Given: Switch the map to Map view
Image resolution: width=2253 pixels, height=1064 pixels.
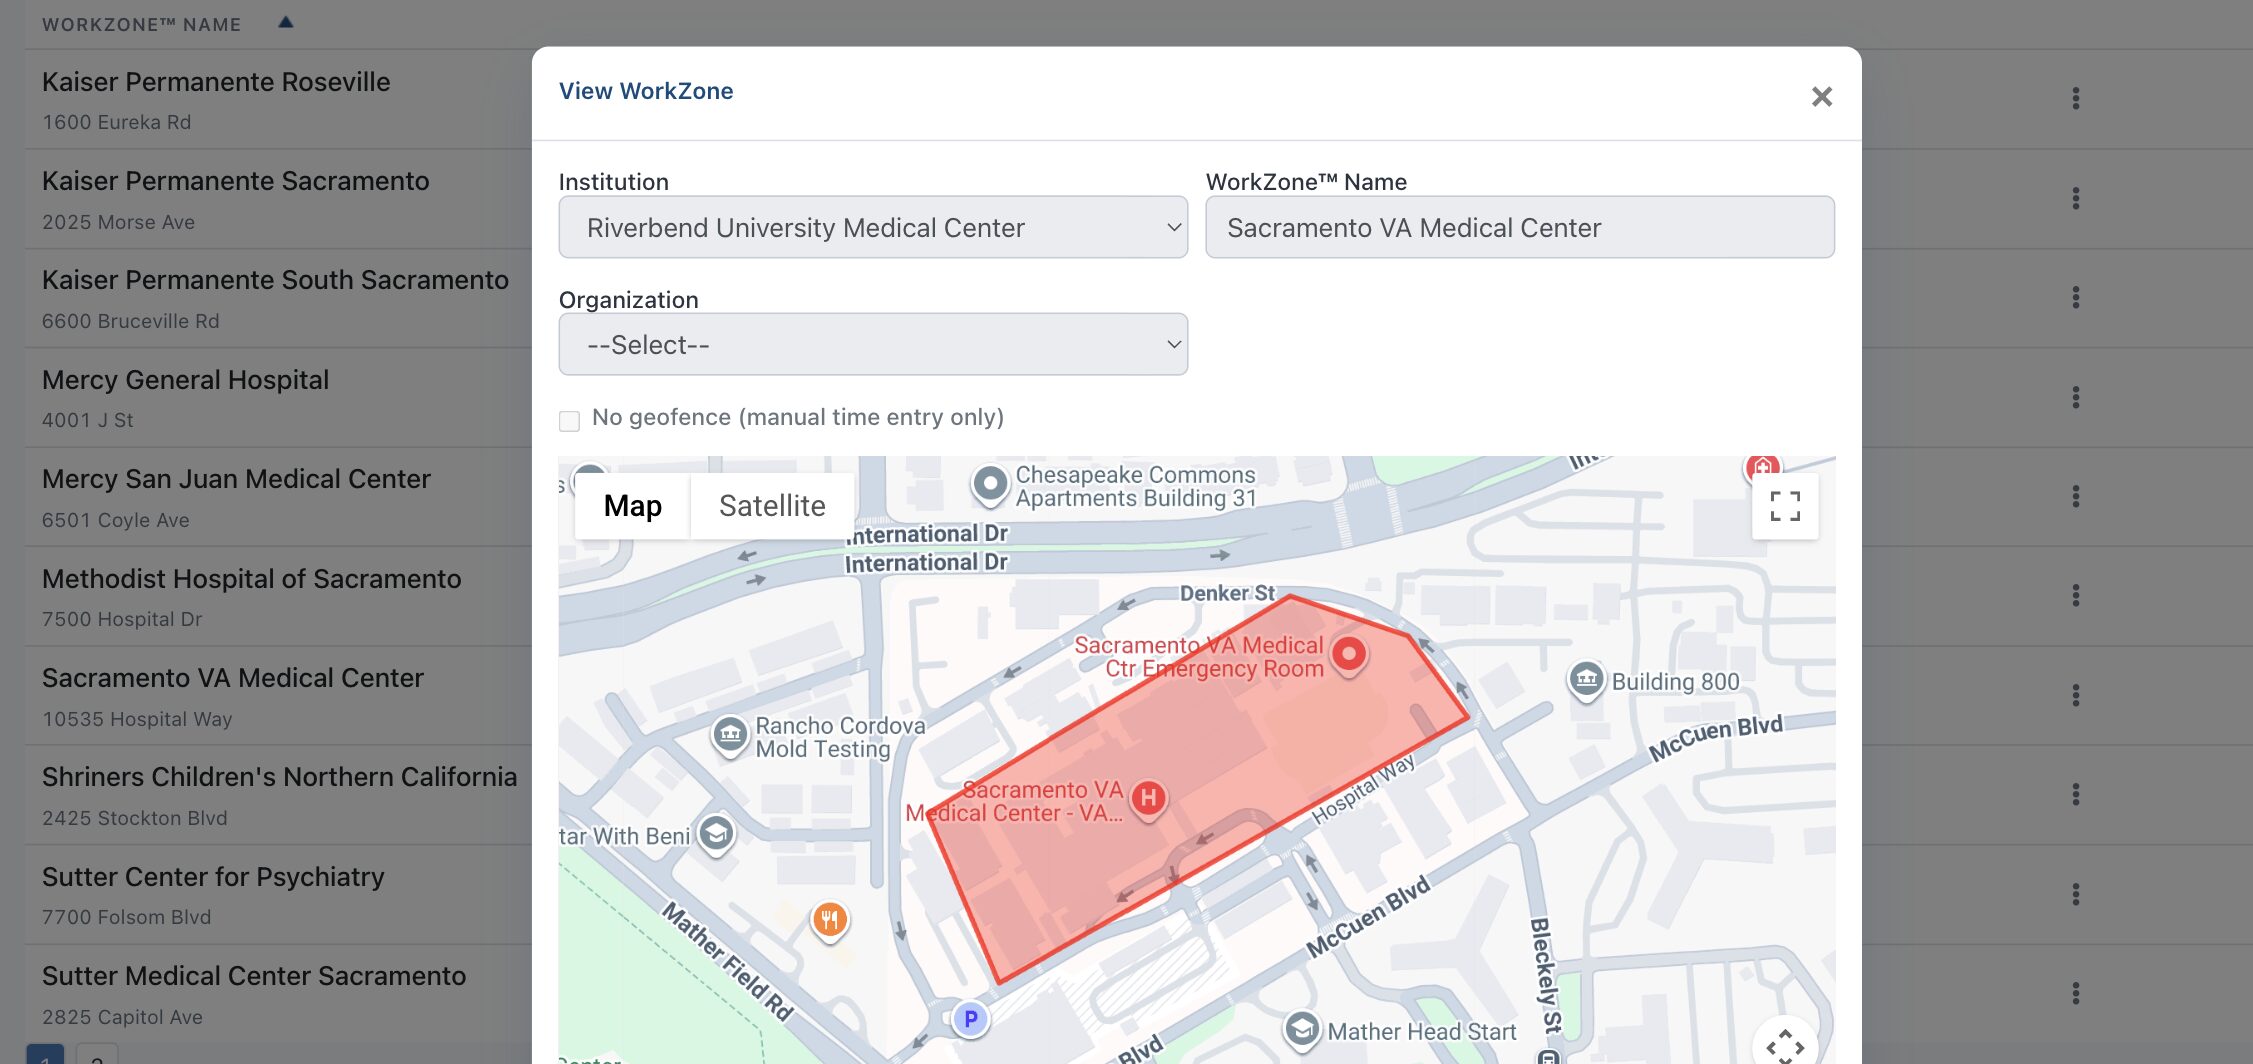Looking at the screenshot, I should pyautogui.click(x=632, y=506).
